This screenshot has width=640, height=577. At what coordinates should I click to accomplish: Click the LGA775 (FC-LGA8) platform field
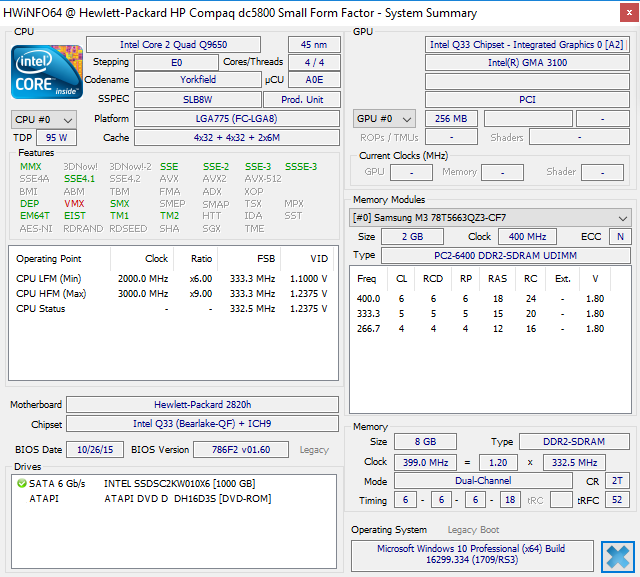(237, 119)
